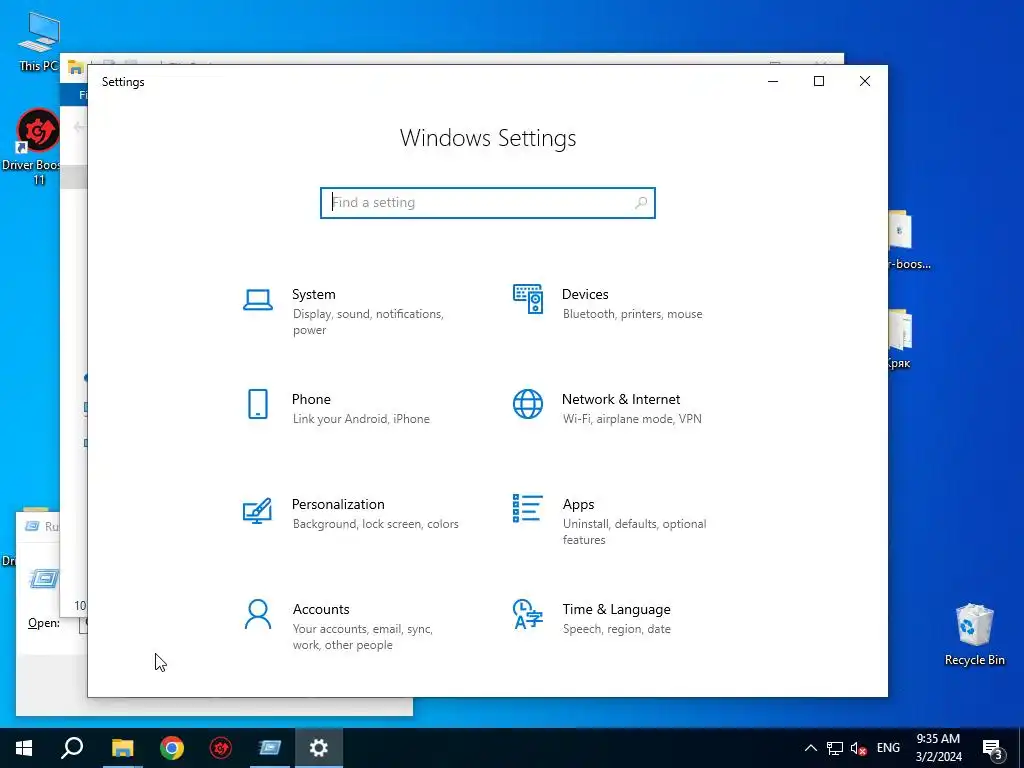Screen dimensions: 1024x768
Task: Click 'Background, lock screen, colors' description
Action: [x=376, y=524]
